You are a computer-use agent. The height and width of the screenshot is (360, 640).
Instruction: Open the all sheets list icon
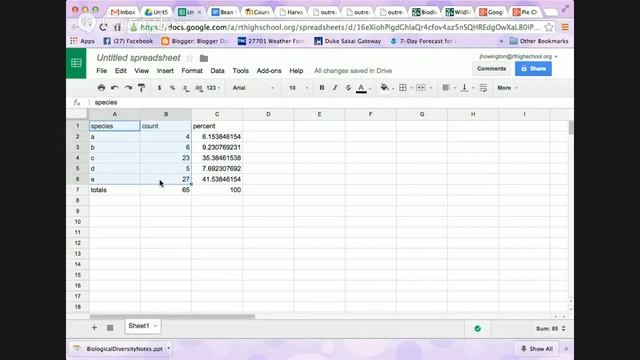pyautogui.click(x=110, y=327)
